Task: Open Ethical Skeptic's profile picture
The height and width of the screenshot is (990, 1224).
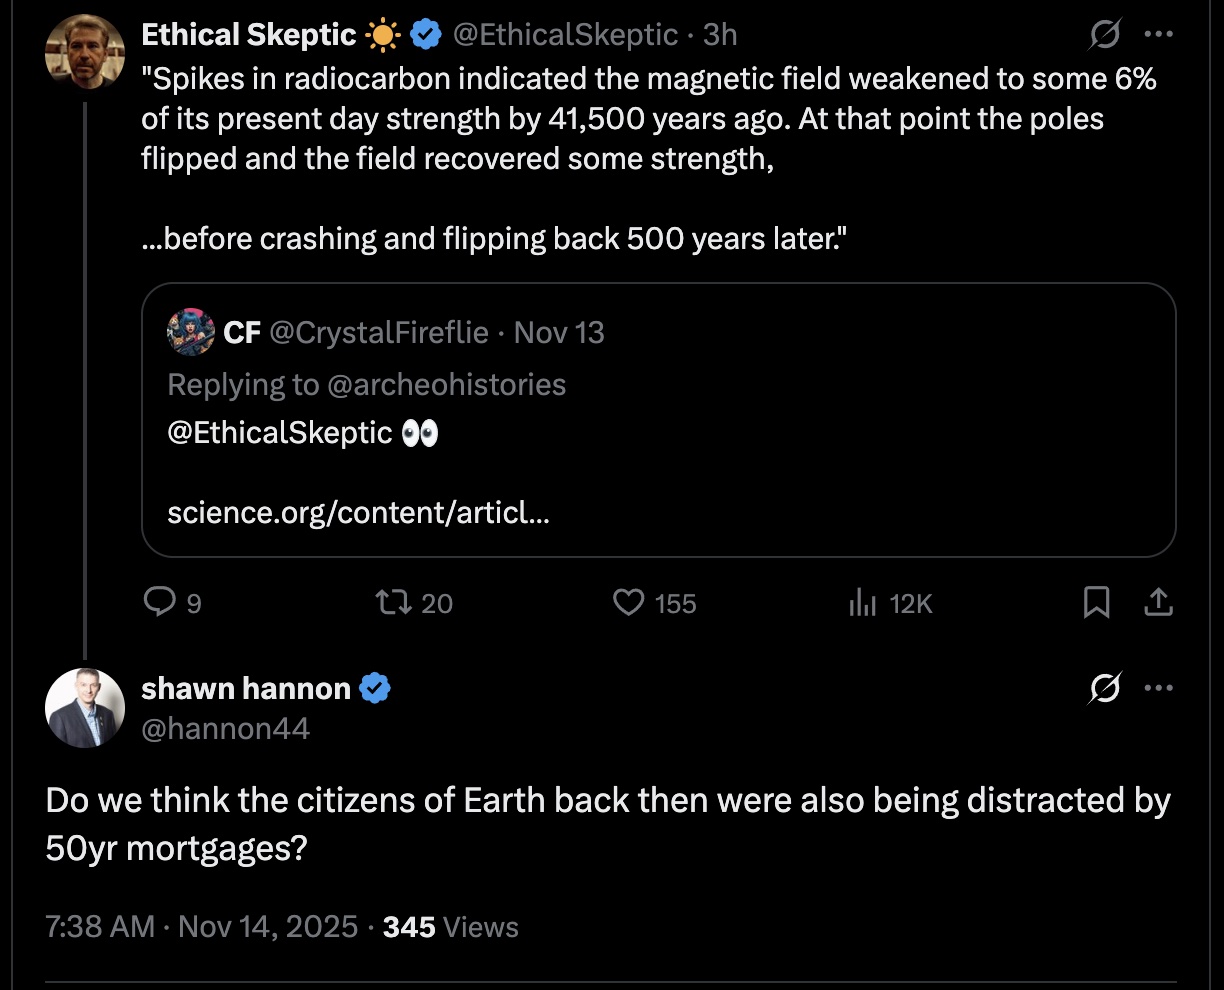Action: tap(85, 50)
